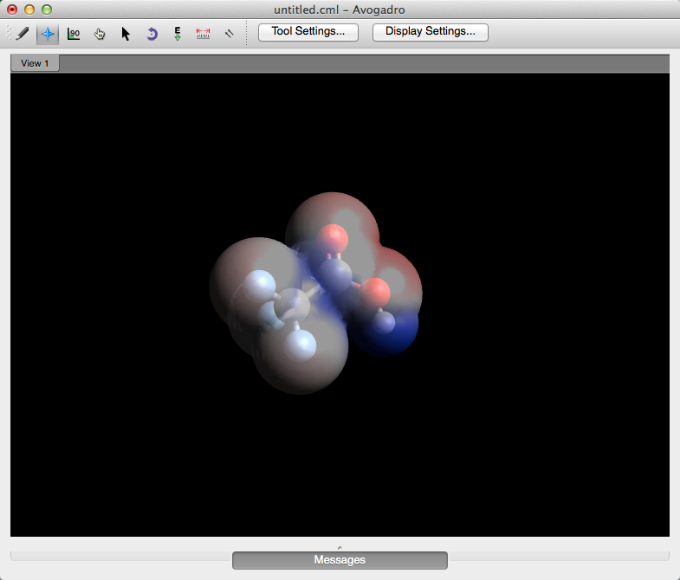680x580 pixels.
Task: Grab the toolbar grip handle
Action: click(x=9, y=33)
